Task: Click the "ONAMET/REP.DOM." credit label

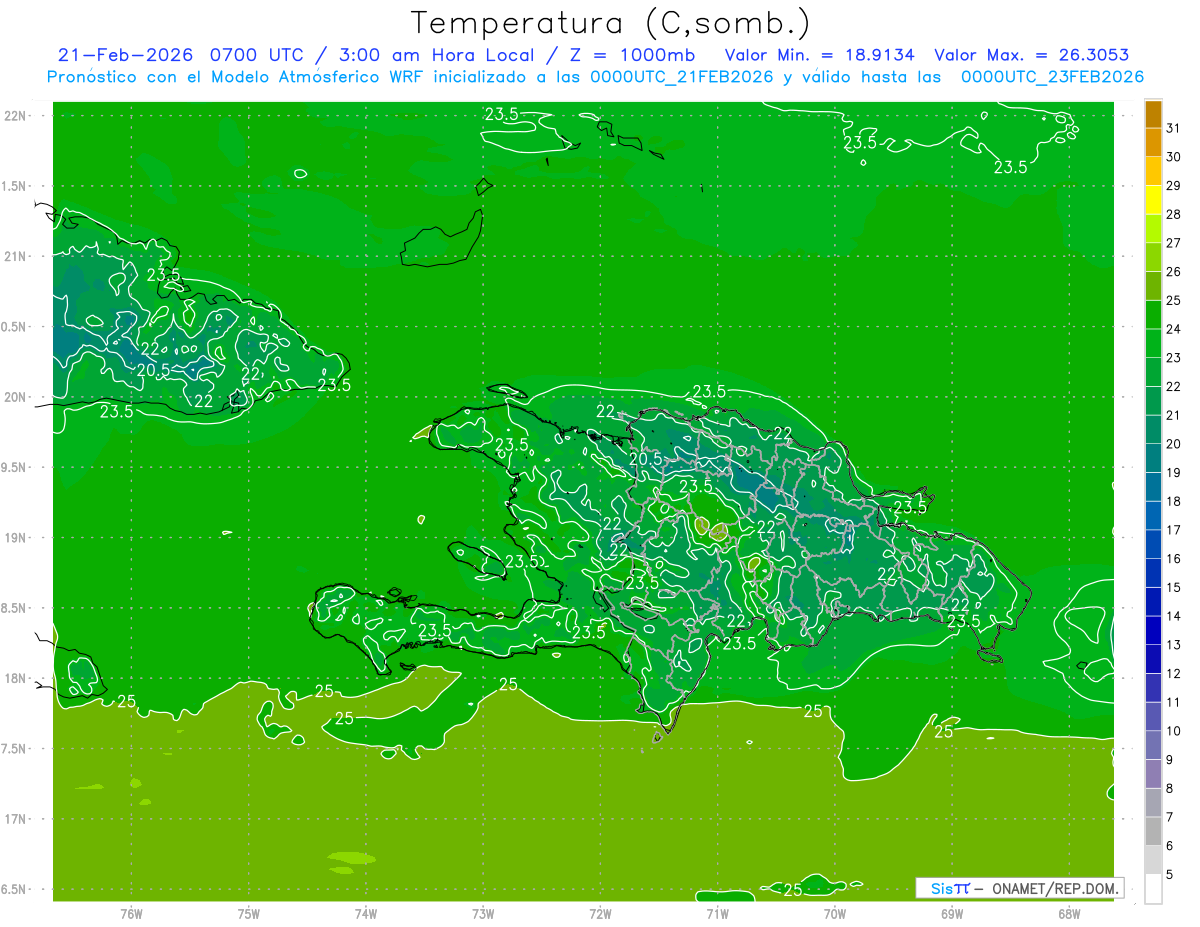Action: pyautogui.click(x=1054, y=888)
